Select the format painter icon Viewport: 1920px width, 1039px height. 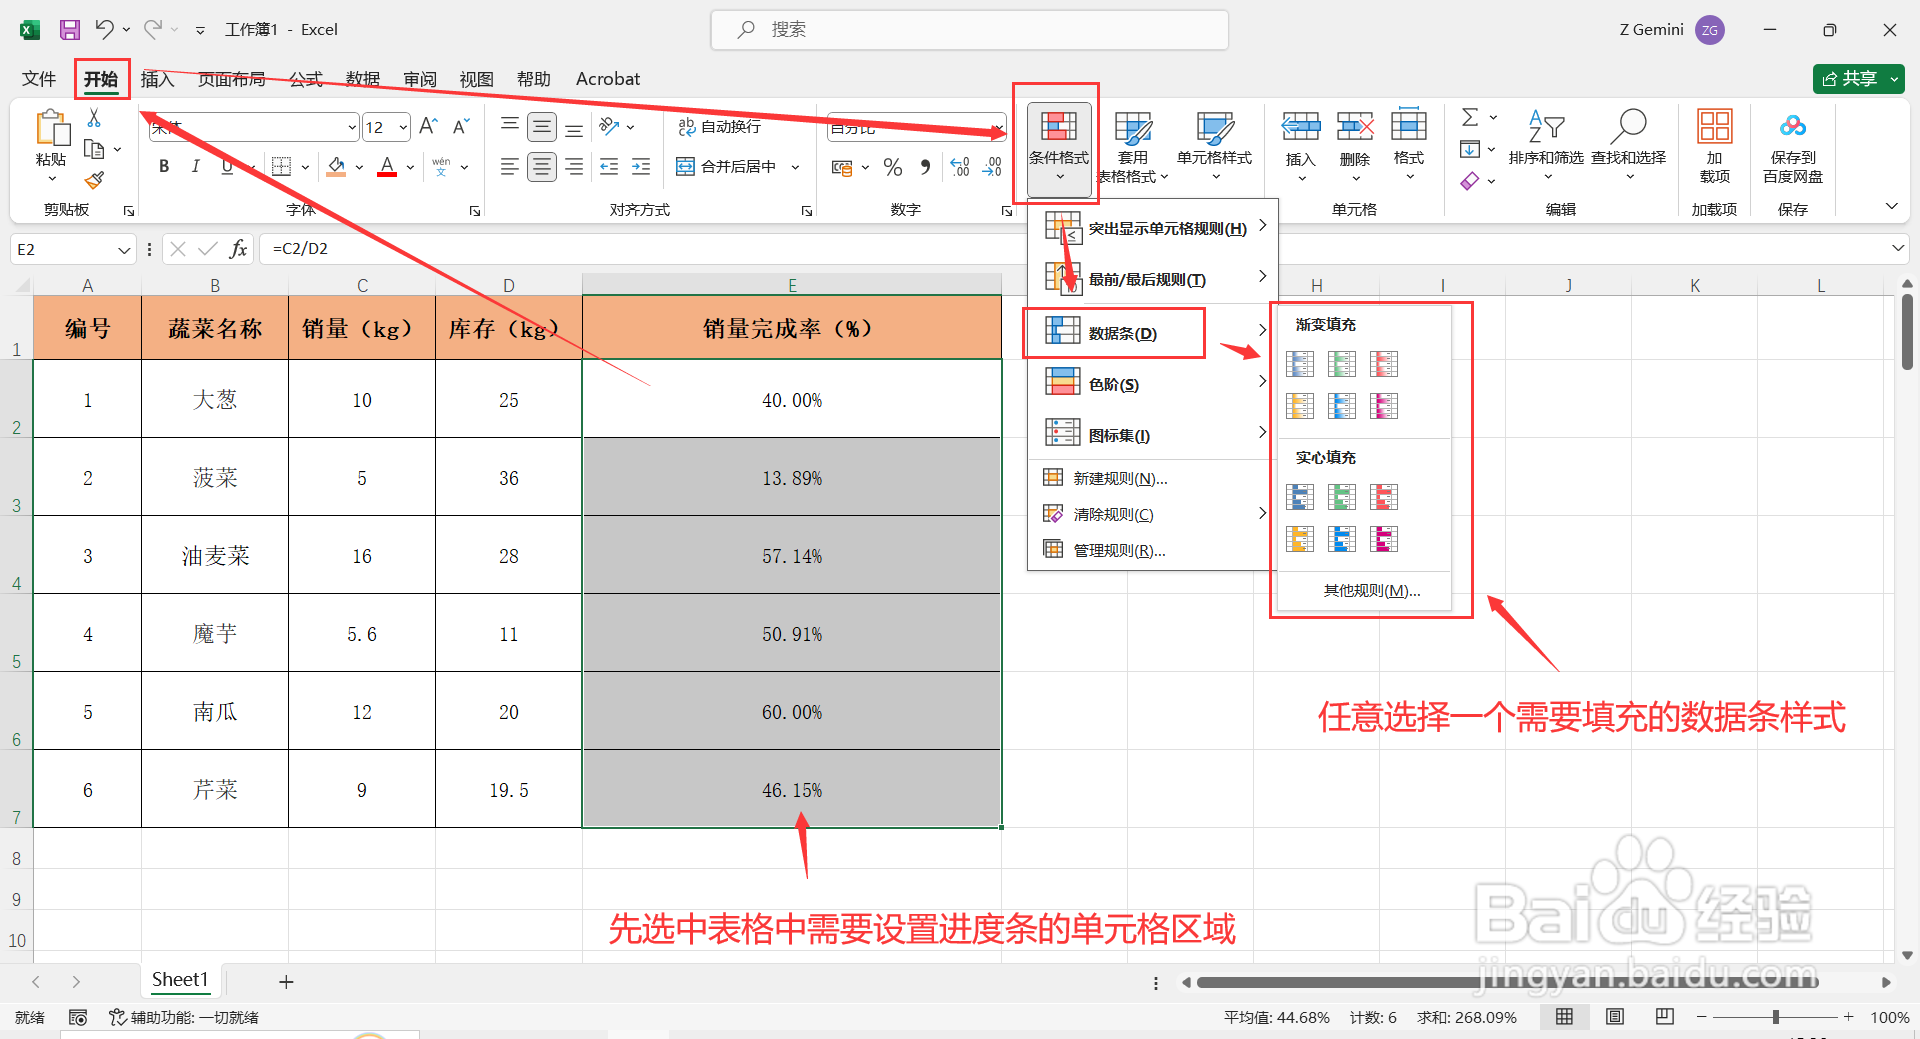[95, 180]
